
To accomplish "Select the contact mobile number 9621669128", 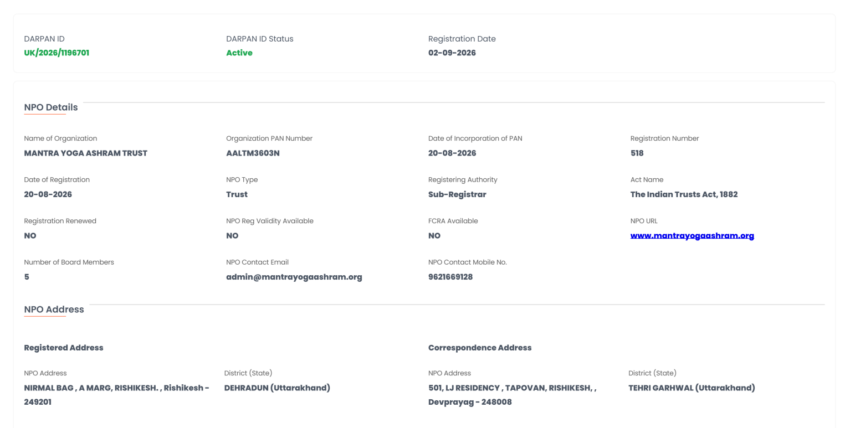I will (450, 277).
